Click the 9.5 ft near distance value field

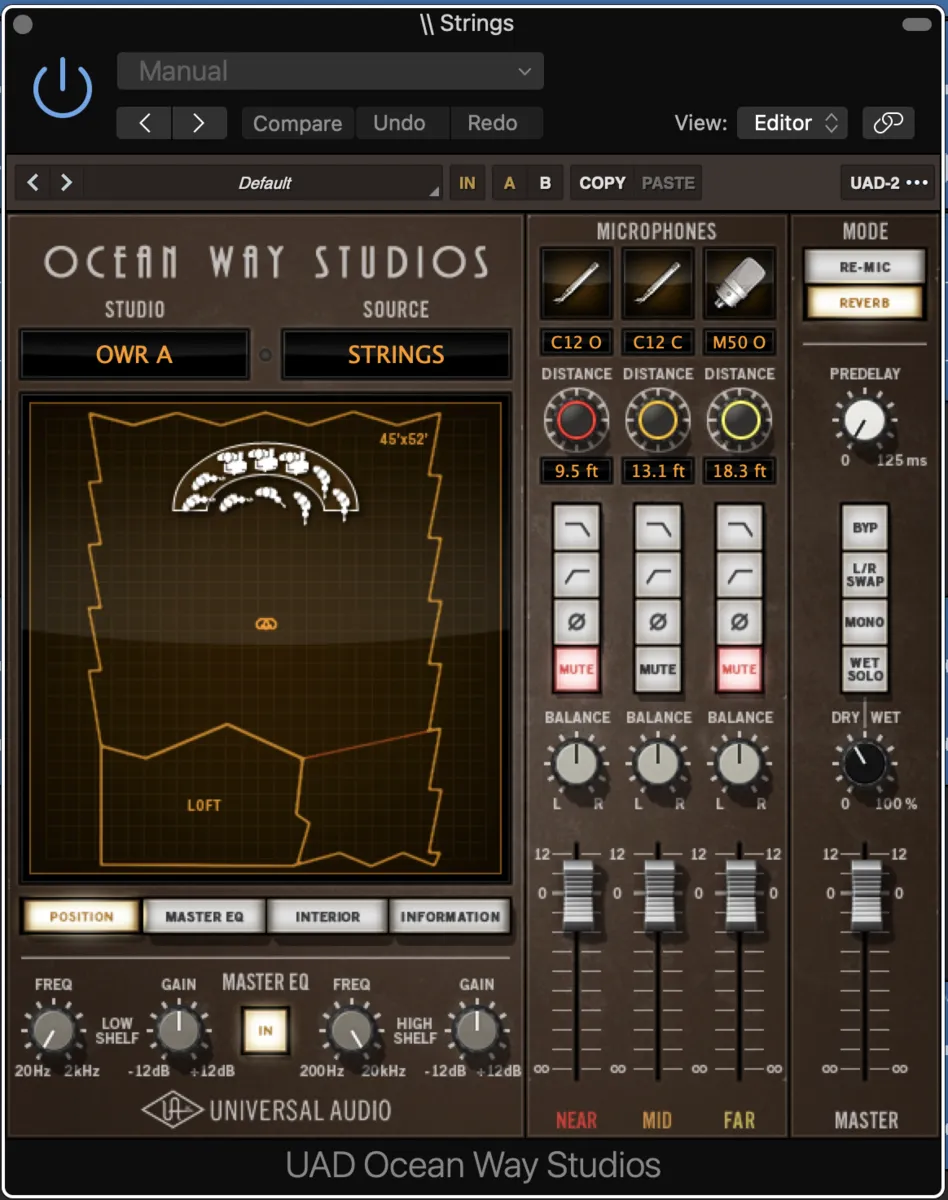(x=576, y=471)
